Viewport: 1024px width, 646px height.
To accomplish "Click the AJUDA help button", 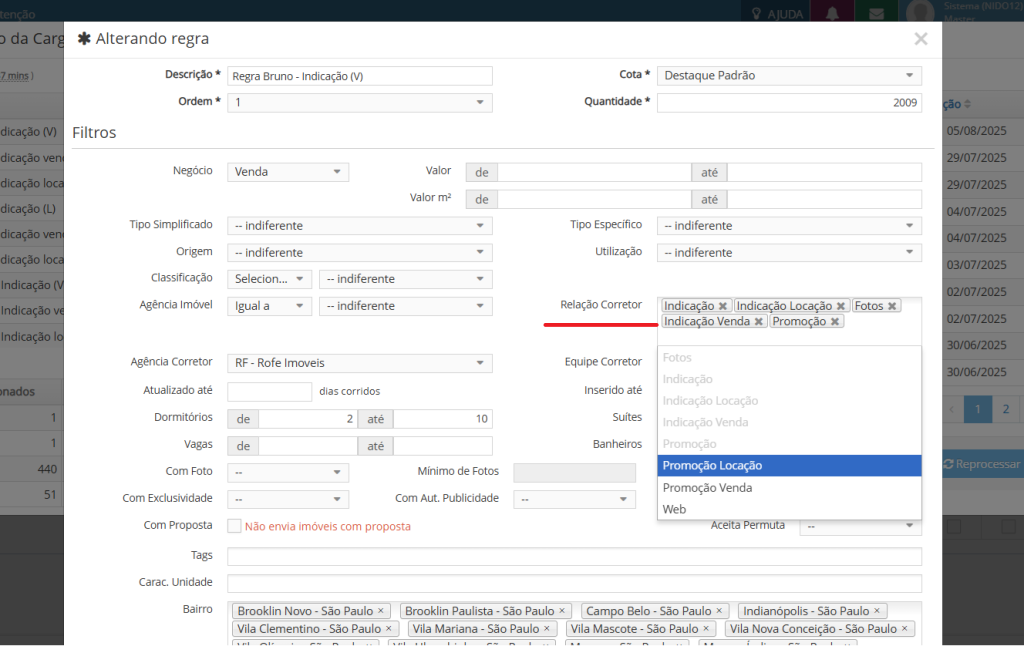I will click(778, 14).
